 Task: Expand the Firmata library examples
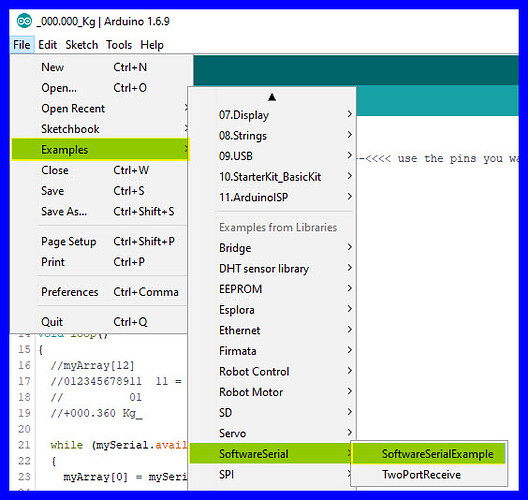coord(272,351)
